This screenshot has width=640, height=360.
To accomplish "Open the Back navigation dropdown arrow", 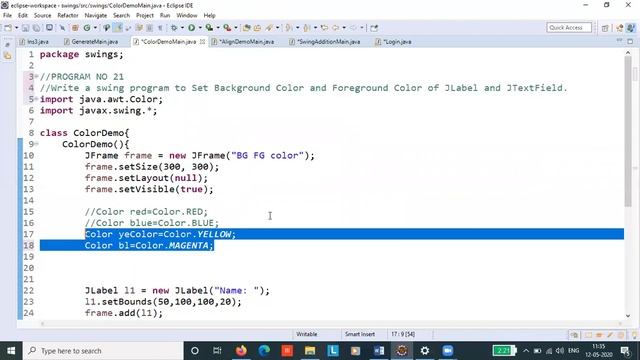I will (x=344, y=28).
